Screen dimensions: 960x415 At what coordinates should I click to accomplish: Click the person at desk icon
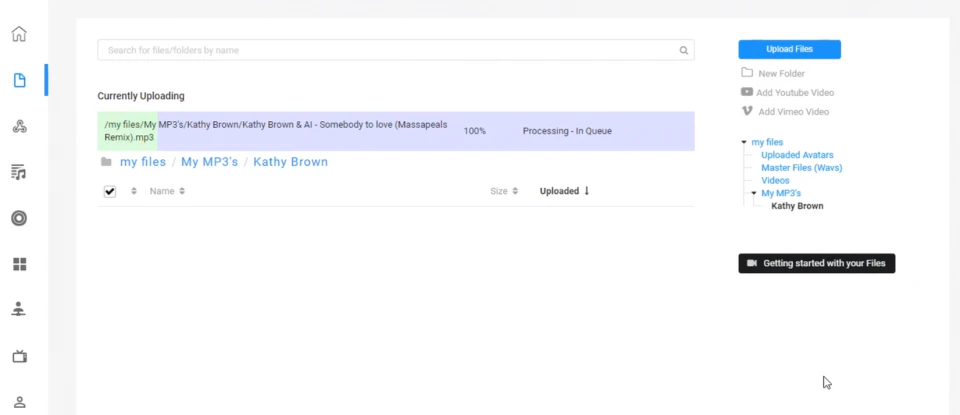pos(19,310)
